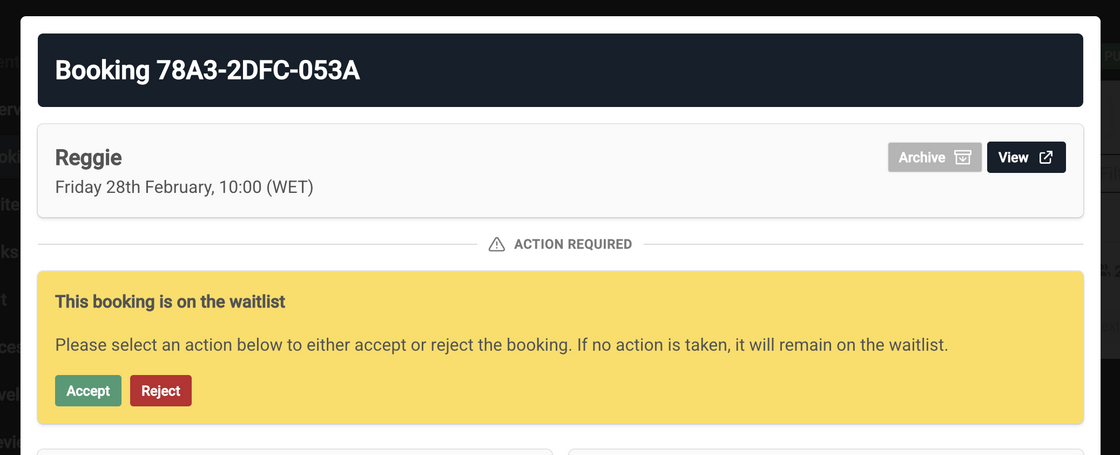Click the warning triangle icon

coord(496,244)
